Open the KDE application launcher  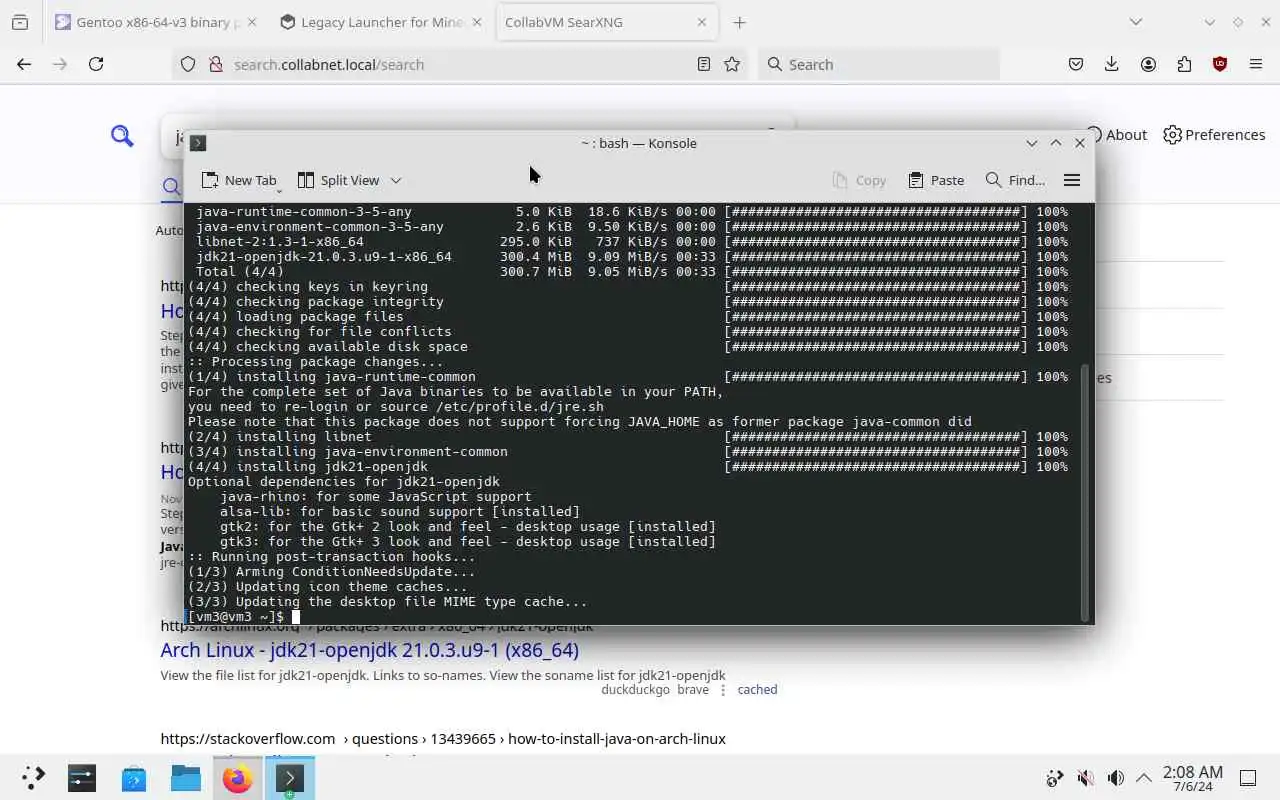click(x=33, y=777)
